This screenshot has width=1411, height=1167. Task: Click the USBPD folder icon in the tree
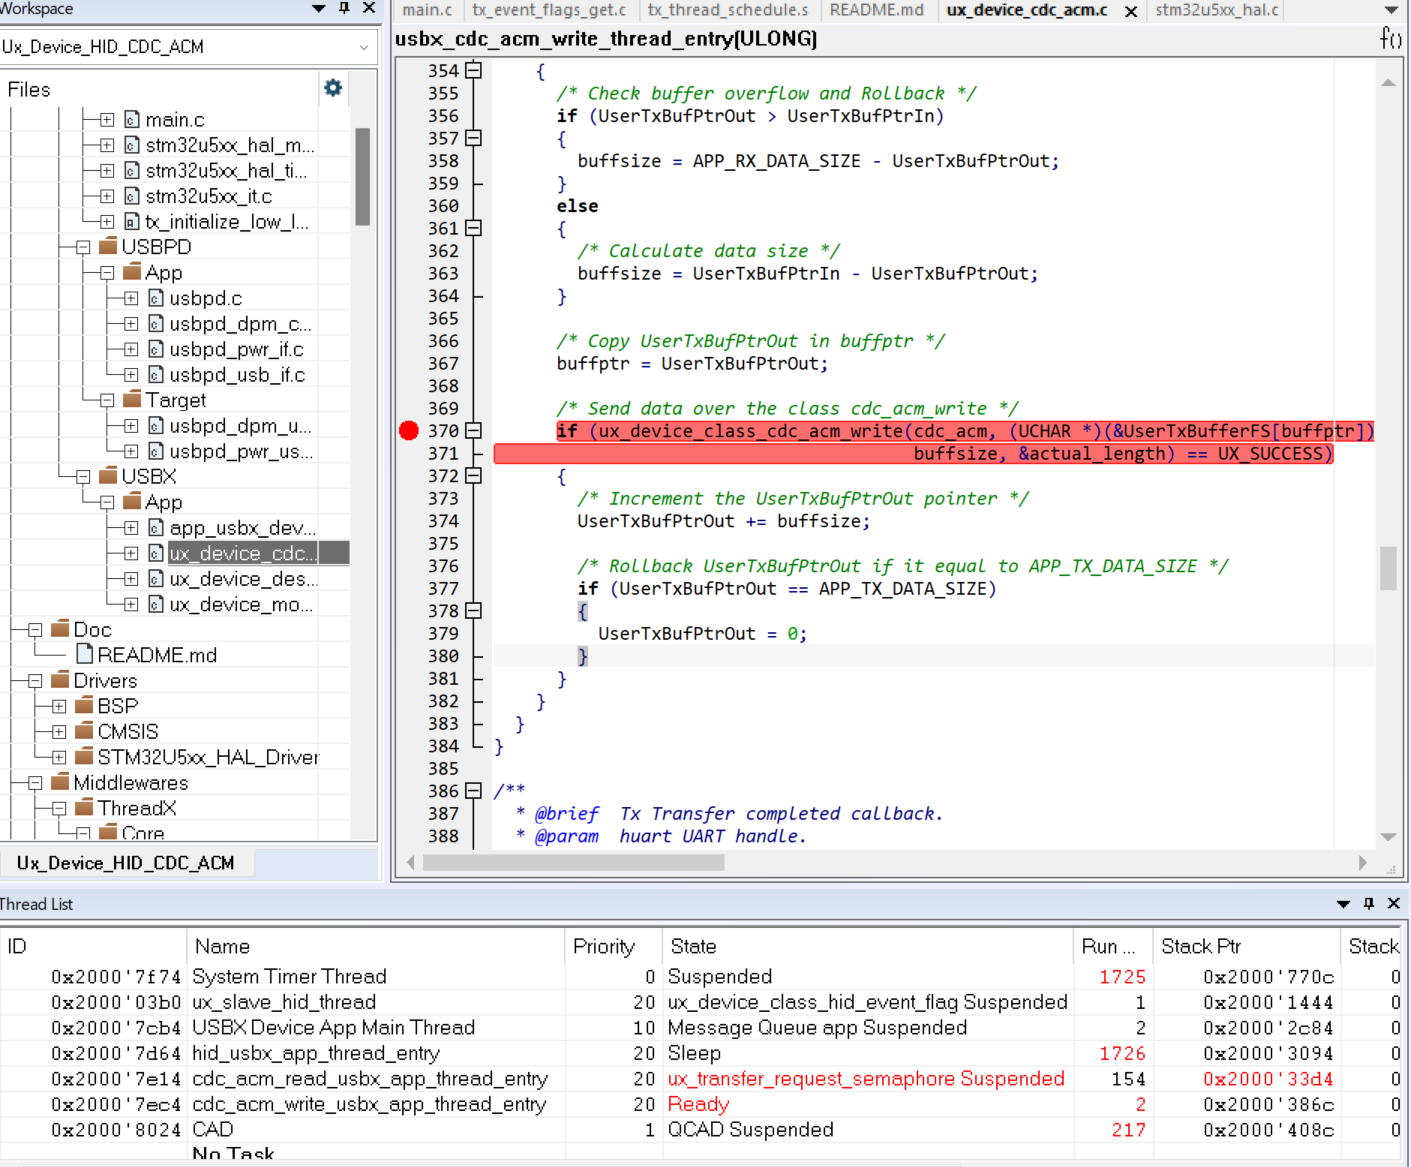point(106,246)
